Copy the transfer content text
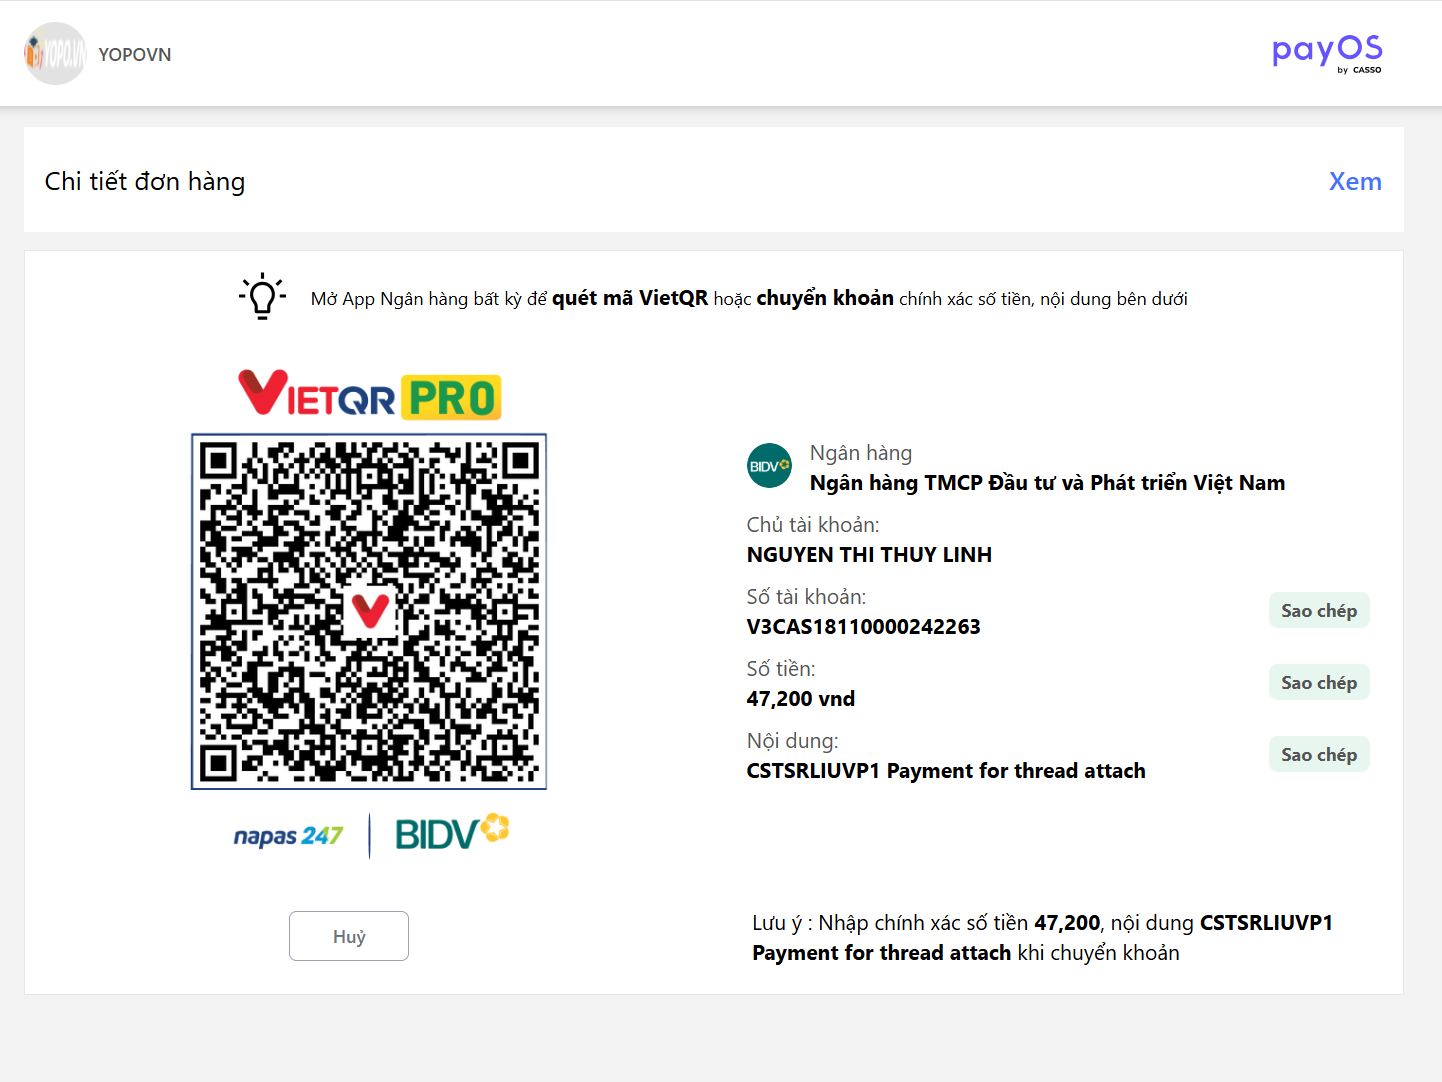 (1318, 755)
